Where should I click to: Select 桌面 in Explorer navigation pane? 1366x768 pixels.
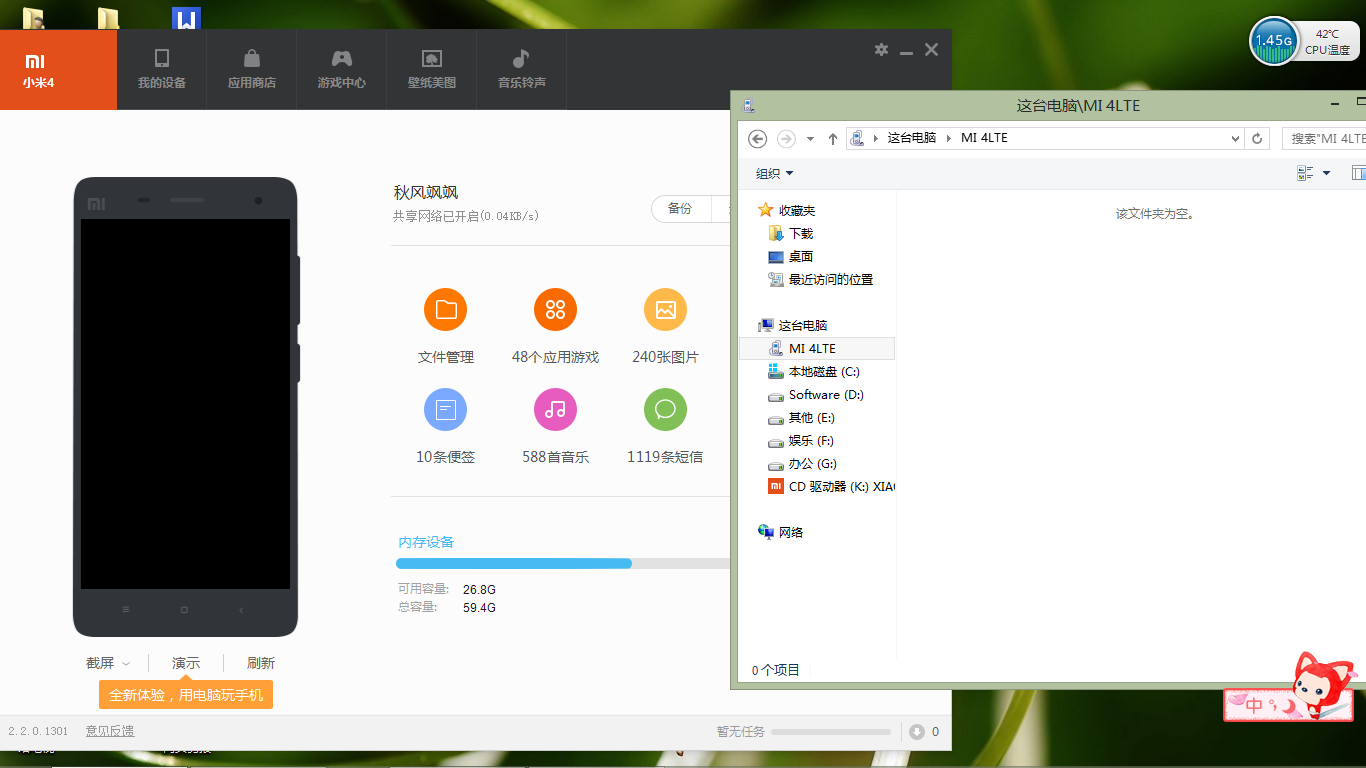tap(801, 256)
